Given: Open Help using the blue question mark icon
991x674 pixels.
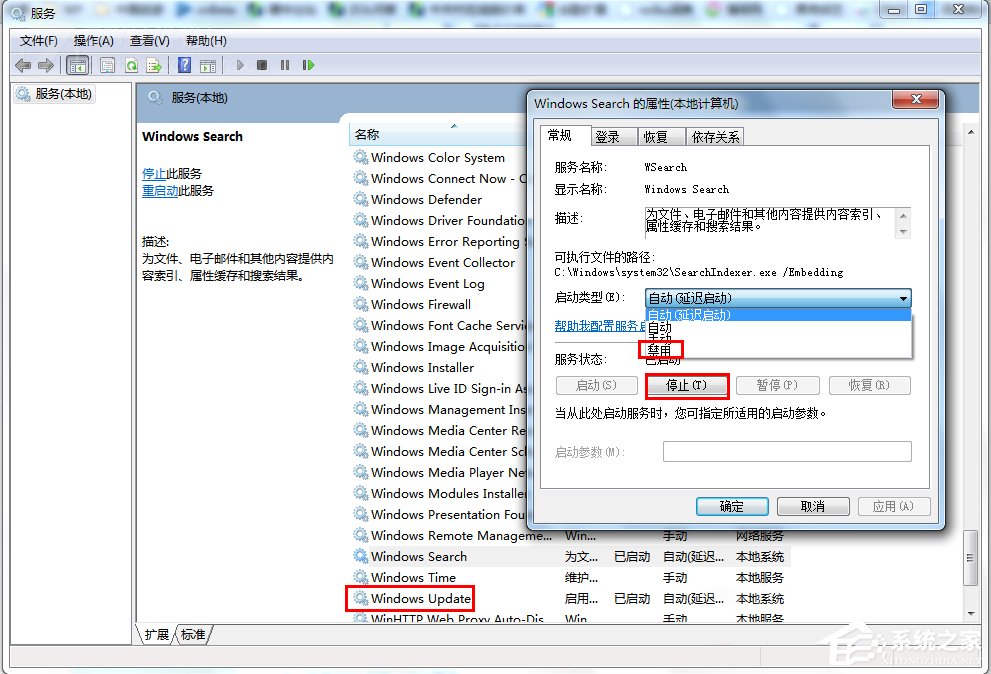Looking at the screenshot, I should click(185, 64).
